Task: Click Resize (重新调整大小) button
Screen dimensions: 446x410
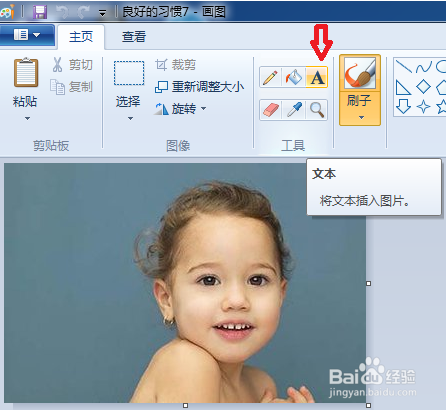Action: 199,87
